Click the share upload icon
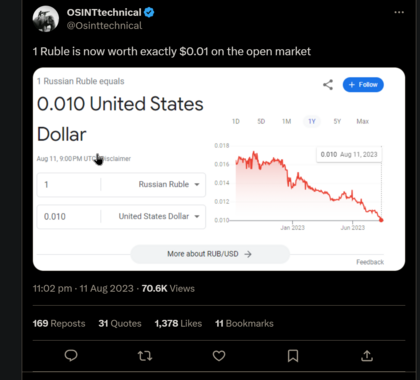This screenshot has height=380, width=420. 367,356
